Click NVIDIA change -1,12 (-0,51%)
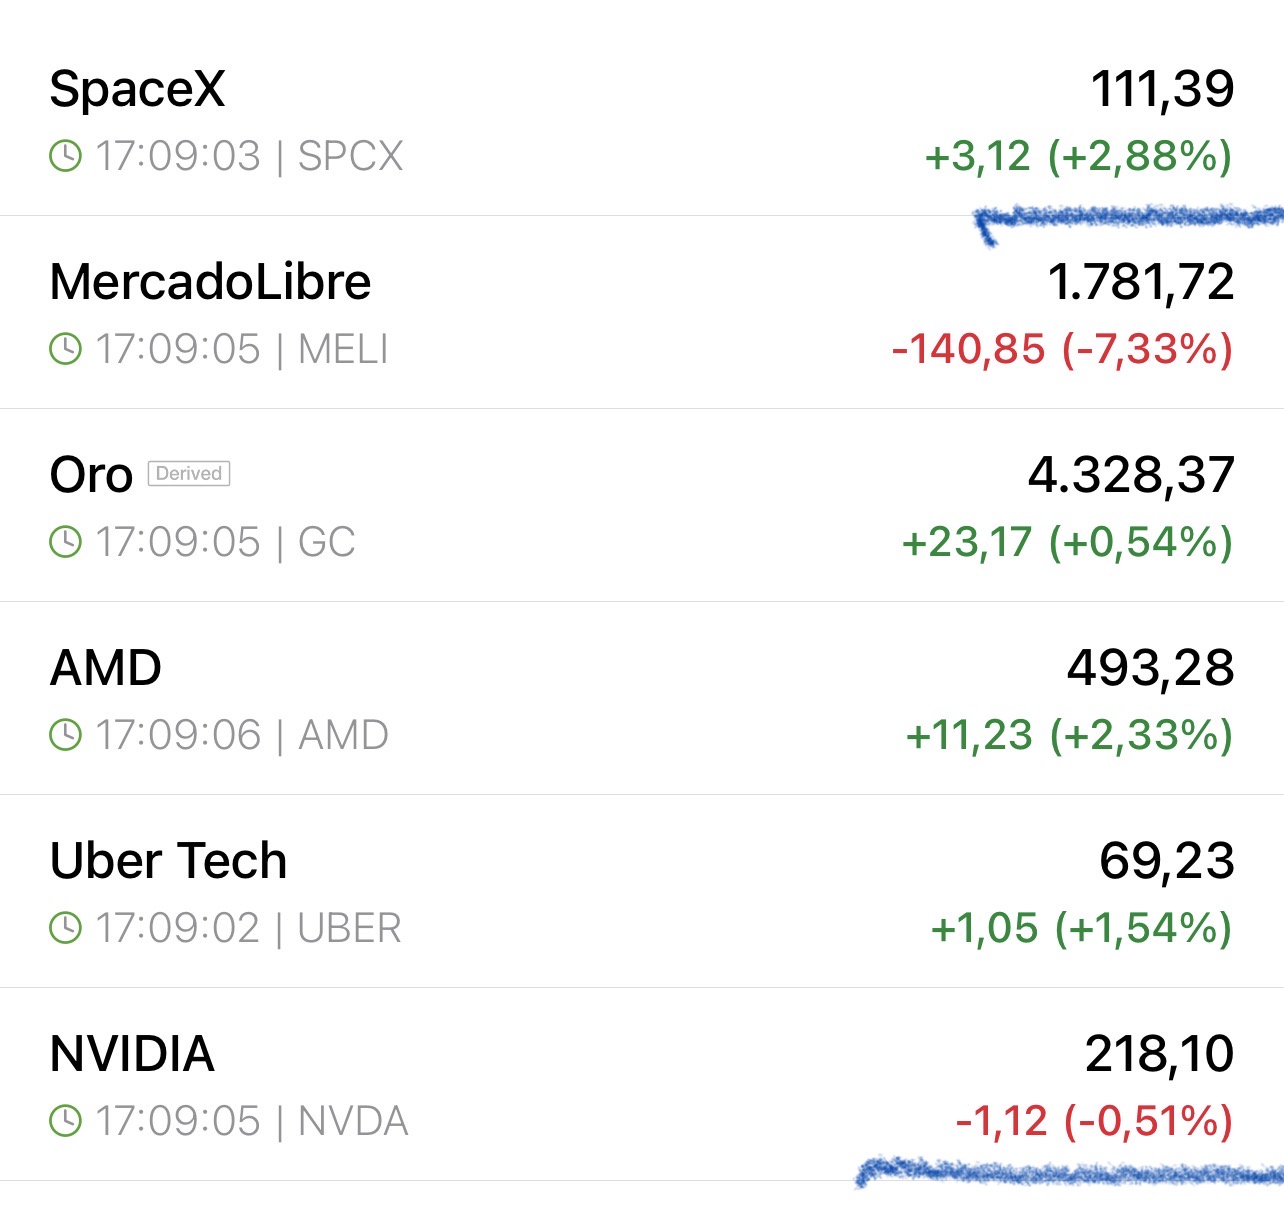1284x1217 pixels. [x=1094, y=1121]
